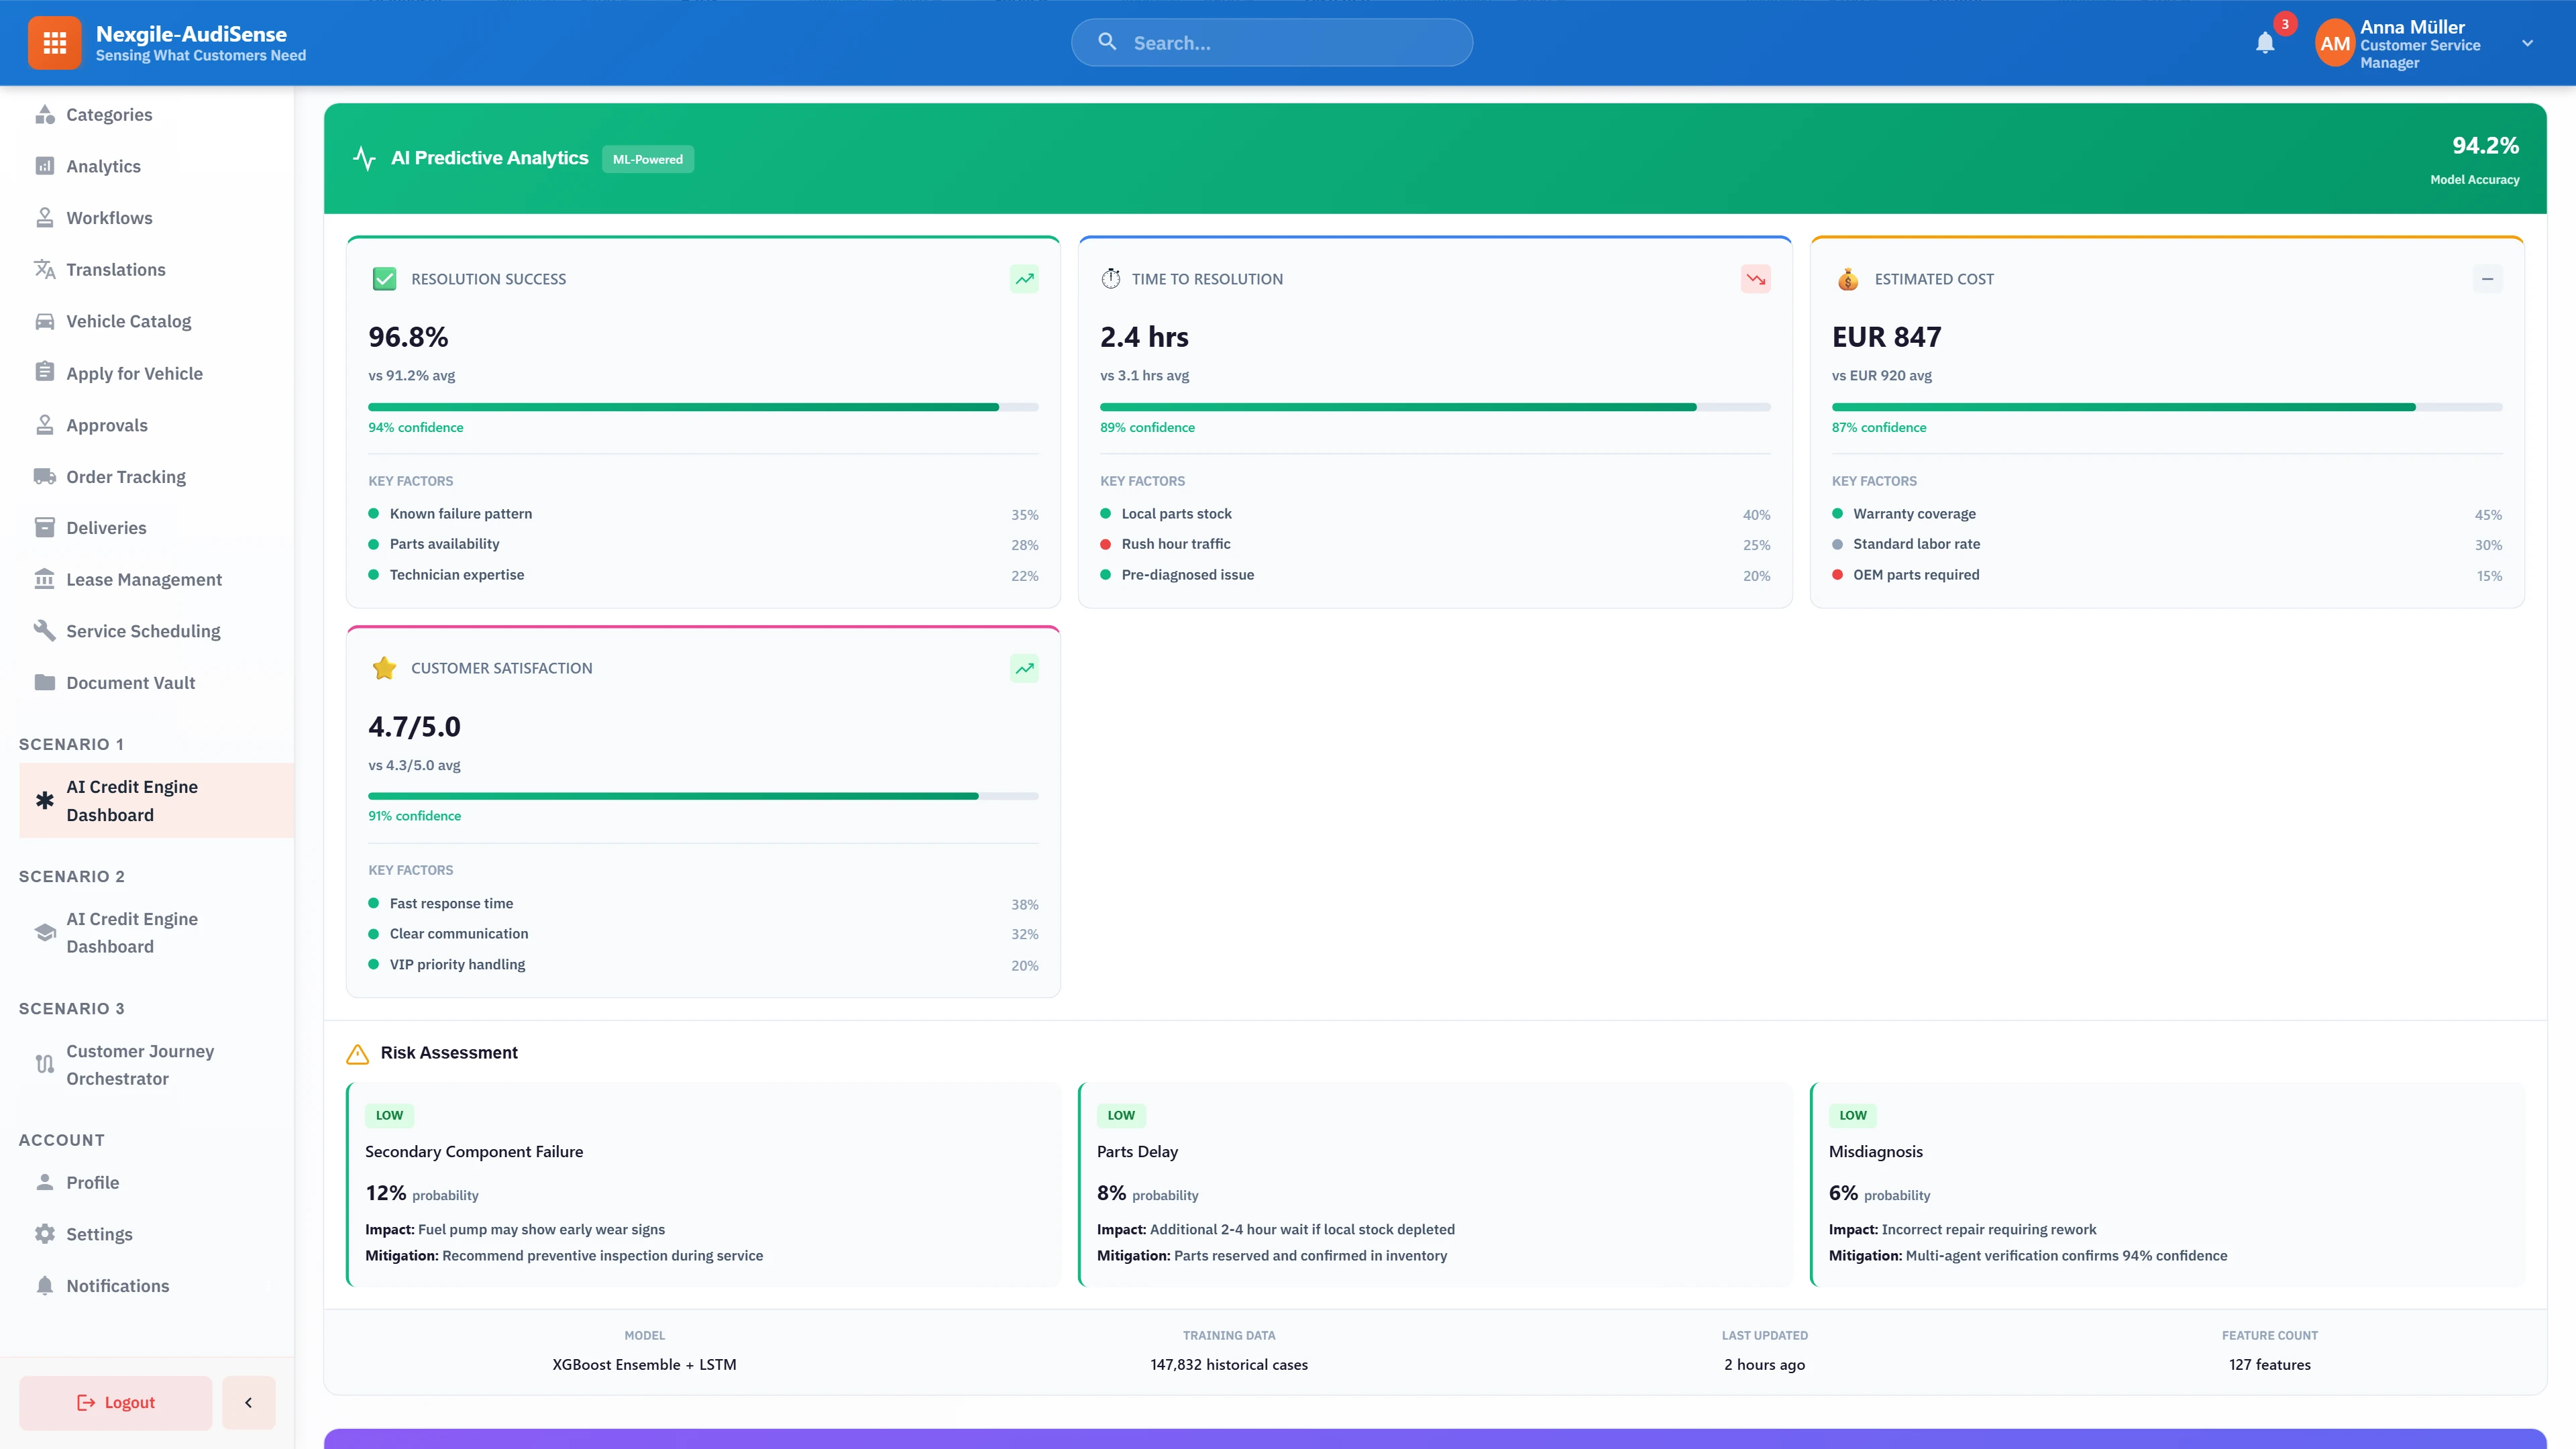Toggle the Resolution Success trend indicator
The image size is (2576, 1449).
[x=1024, y=279]
